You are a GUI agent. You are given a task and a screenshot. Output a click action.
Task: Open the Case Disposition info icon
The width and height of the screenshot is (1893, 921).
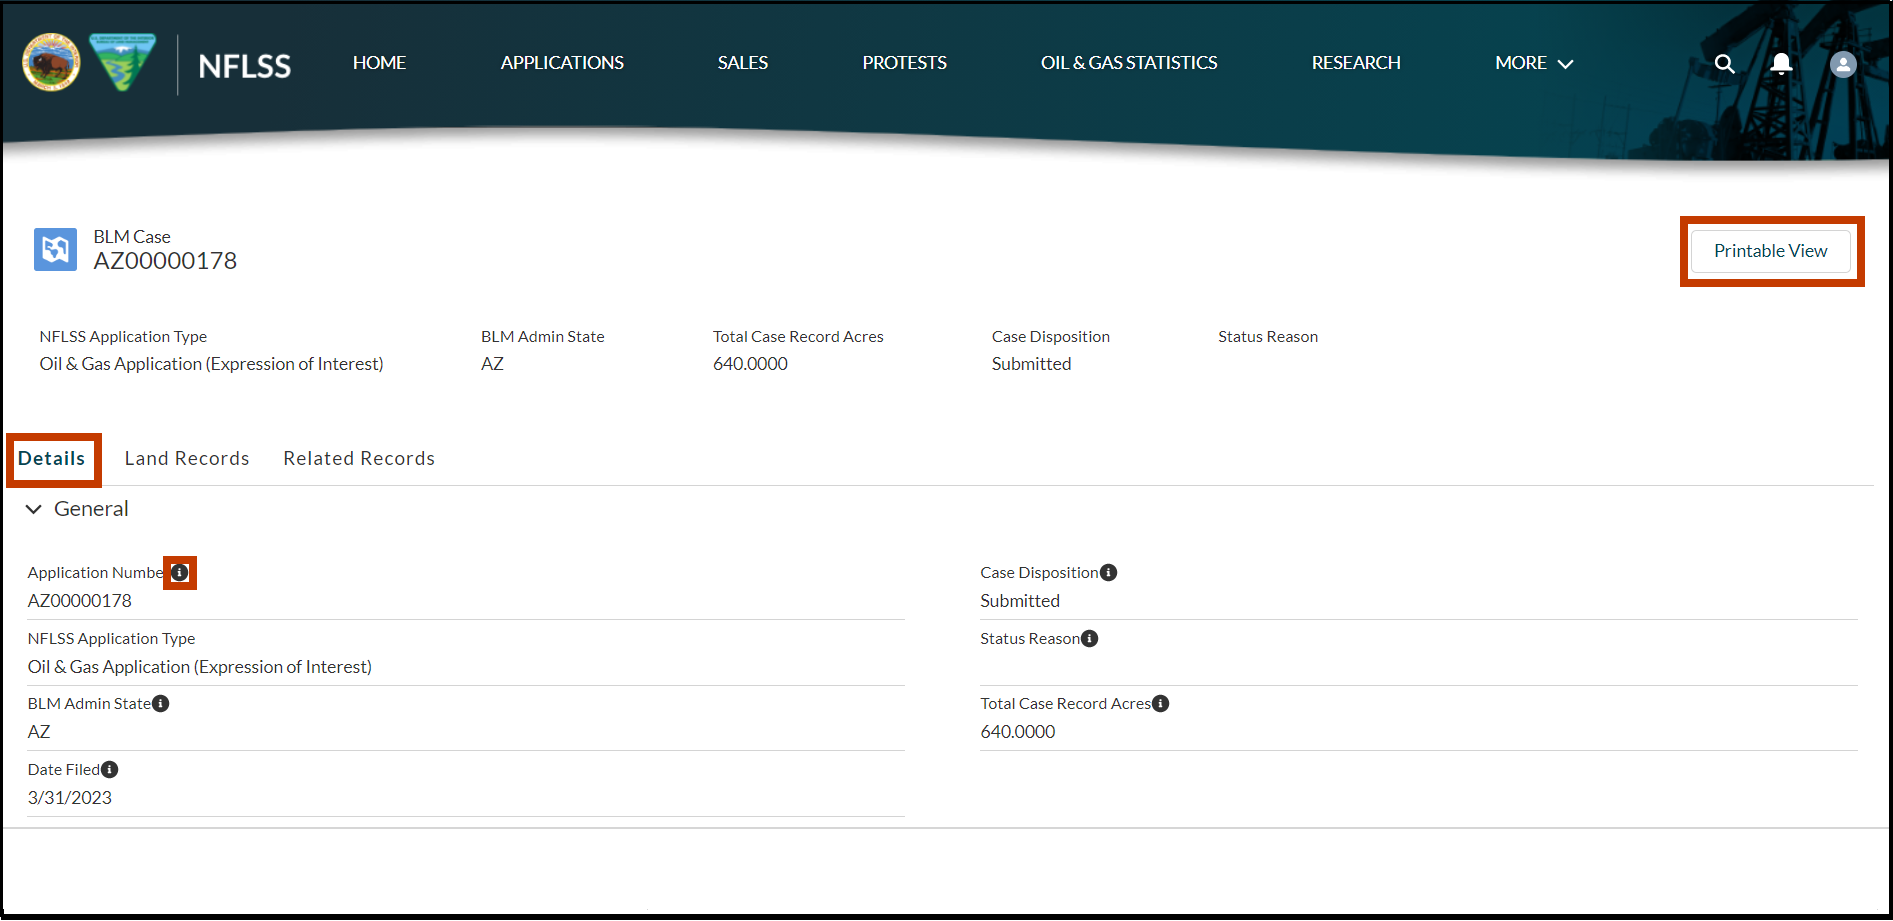coord(1110,572)
